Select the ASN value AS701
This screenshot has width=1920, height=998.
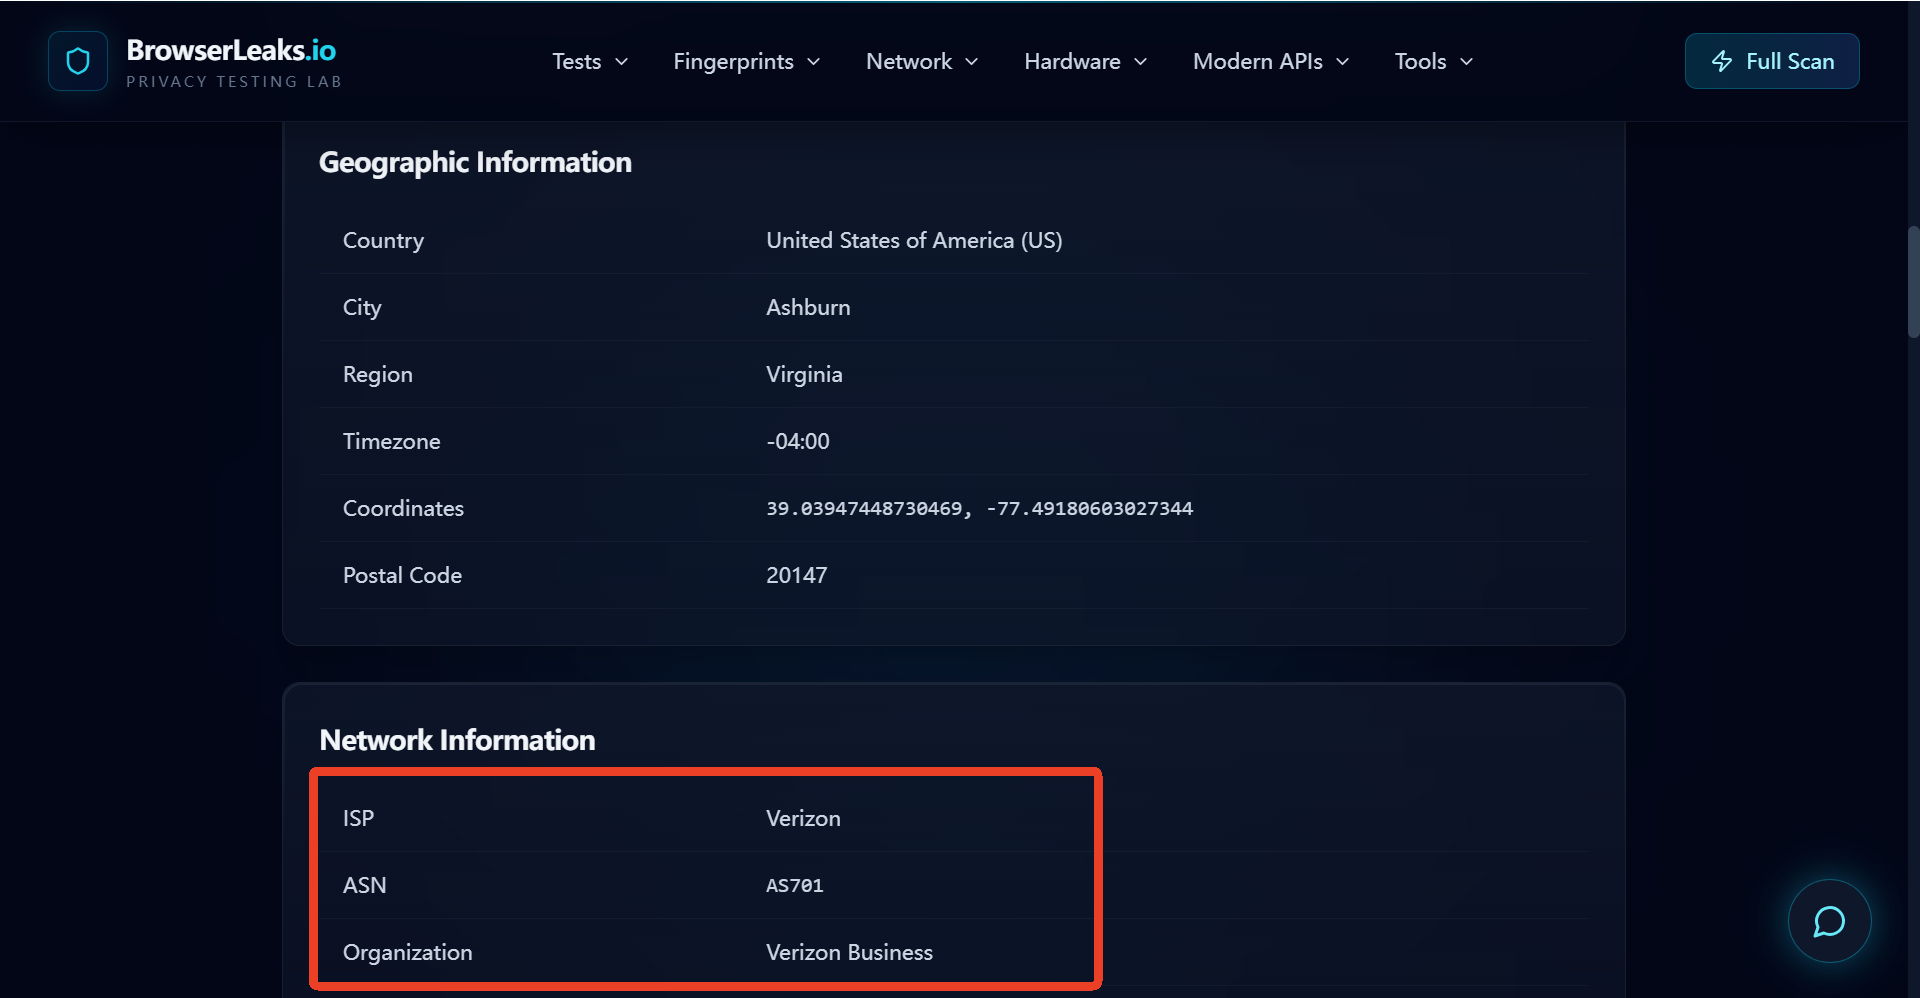794,885
